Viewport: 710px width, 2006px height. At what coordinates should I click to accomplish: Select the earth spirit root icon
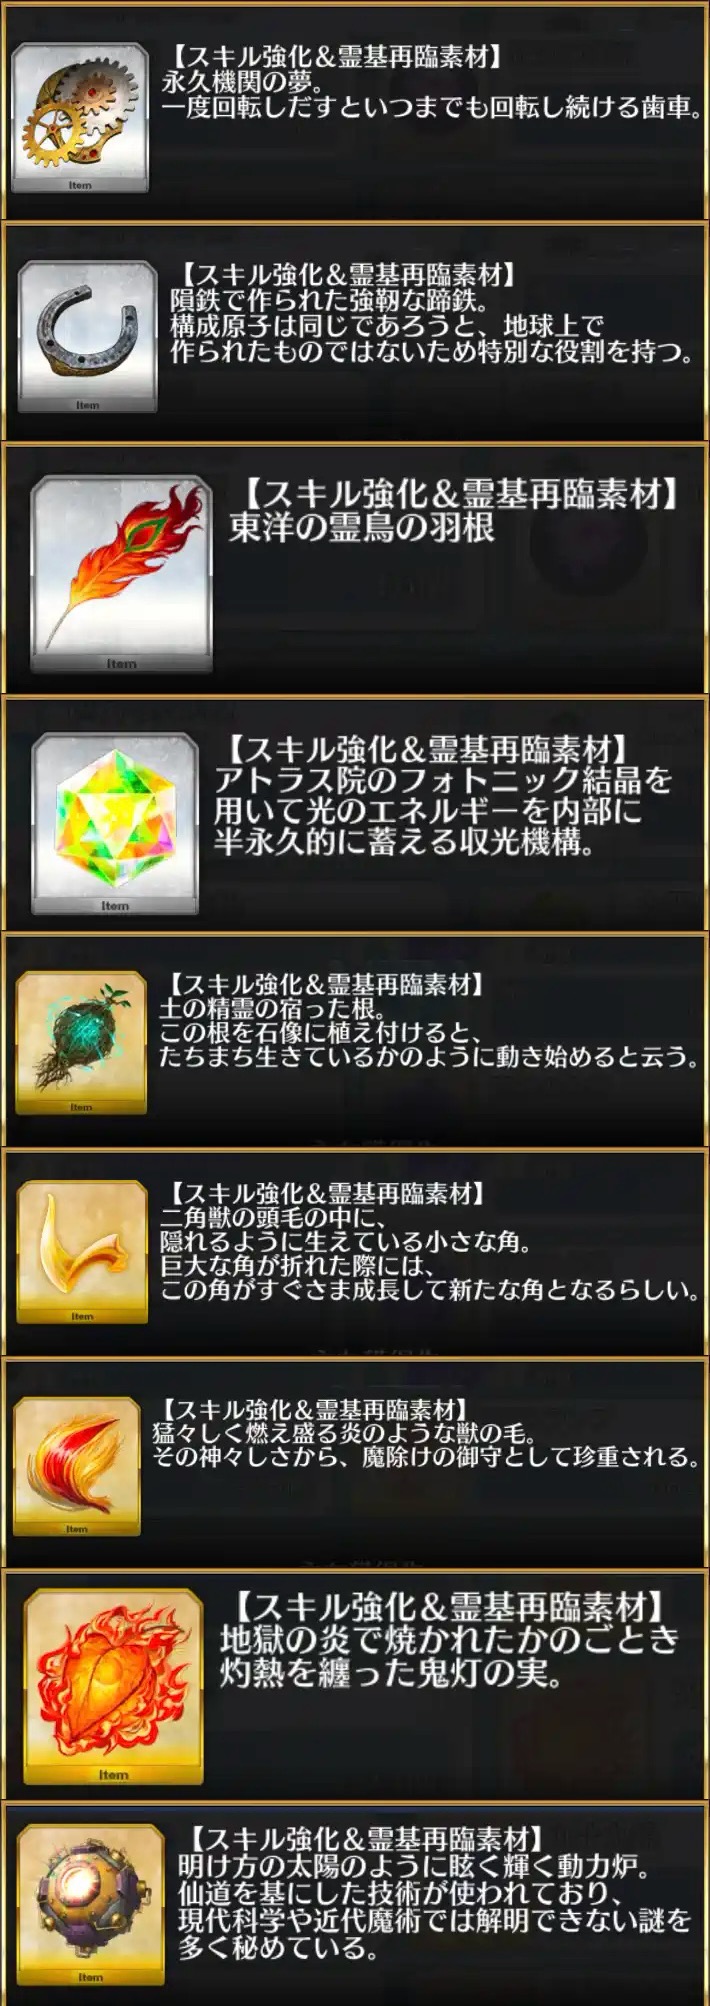coord(81,1042)
